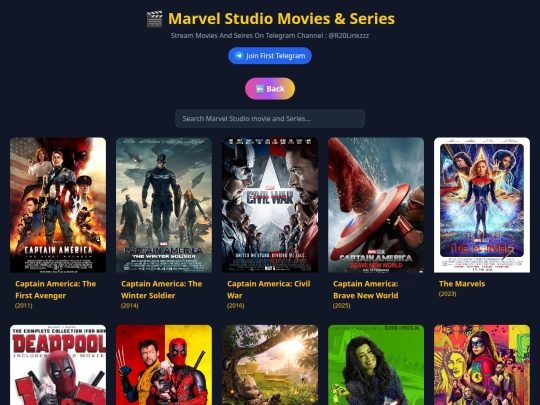Open the Brave New World poster

(376, 205)
